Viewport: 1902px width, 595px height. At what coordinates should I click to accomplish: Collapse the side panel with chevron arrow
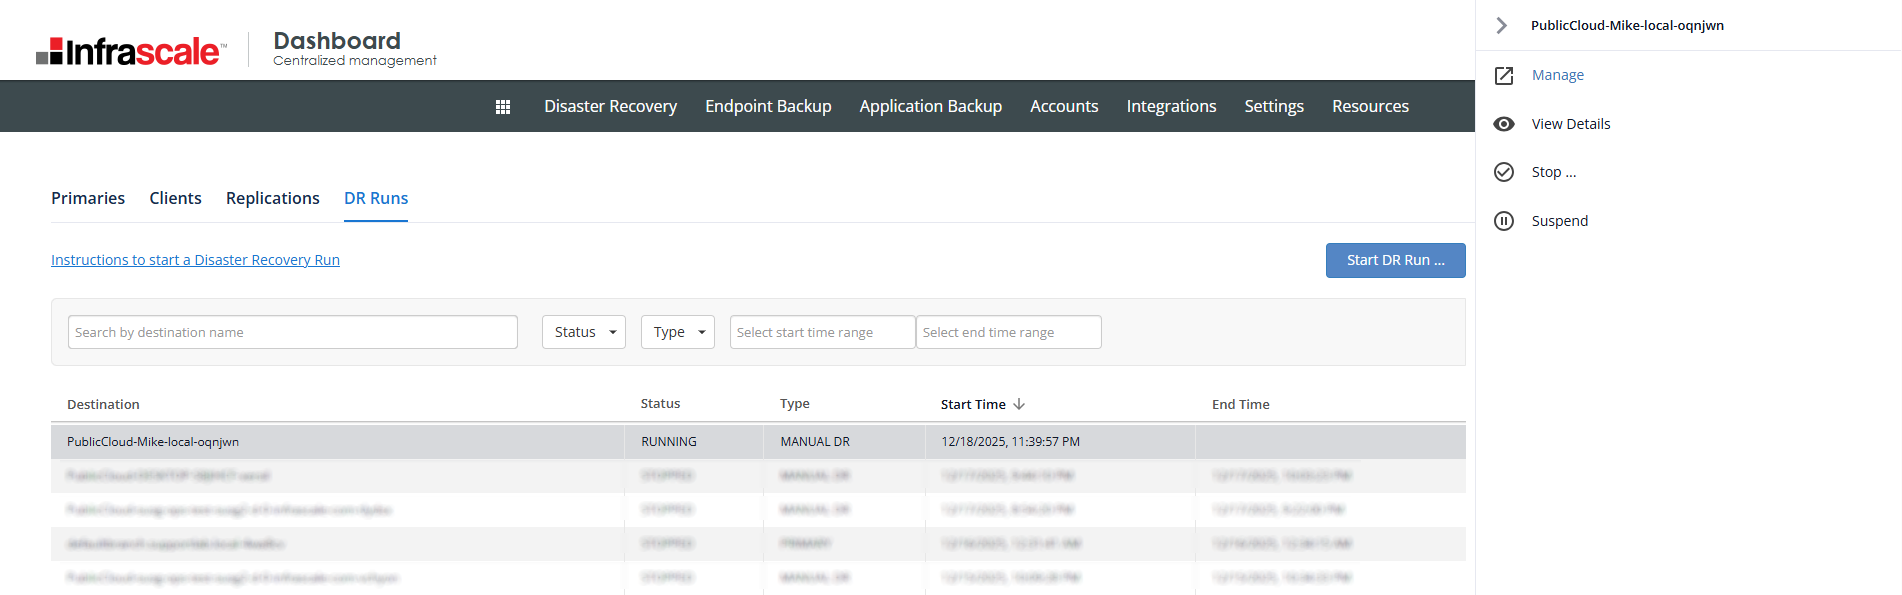(x=1501, y=26)
